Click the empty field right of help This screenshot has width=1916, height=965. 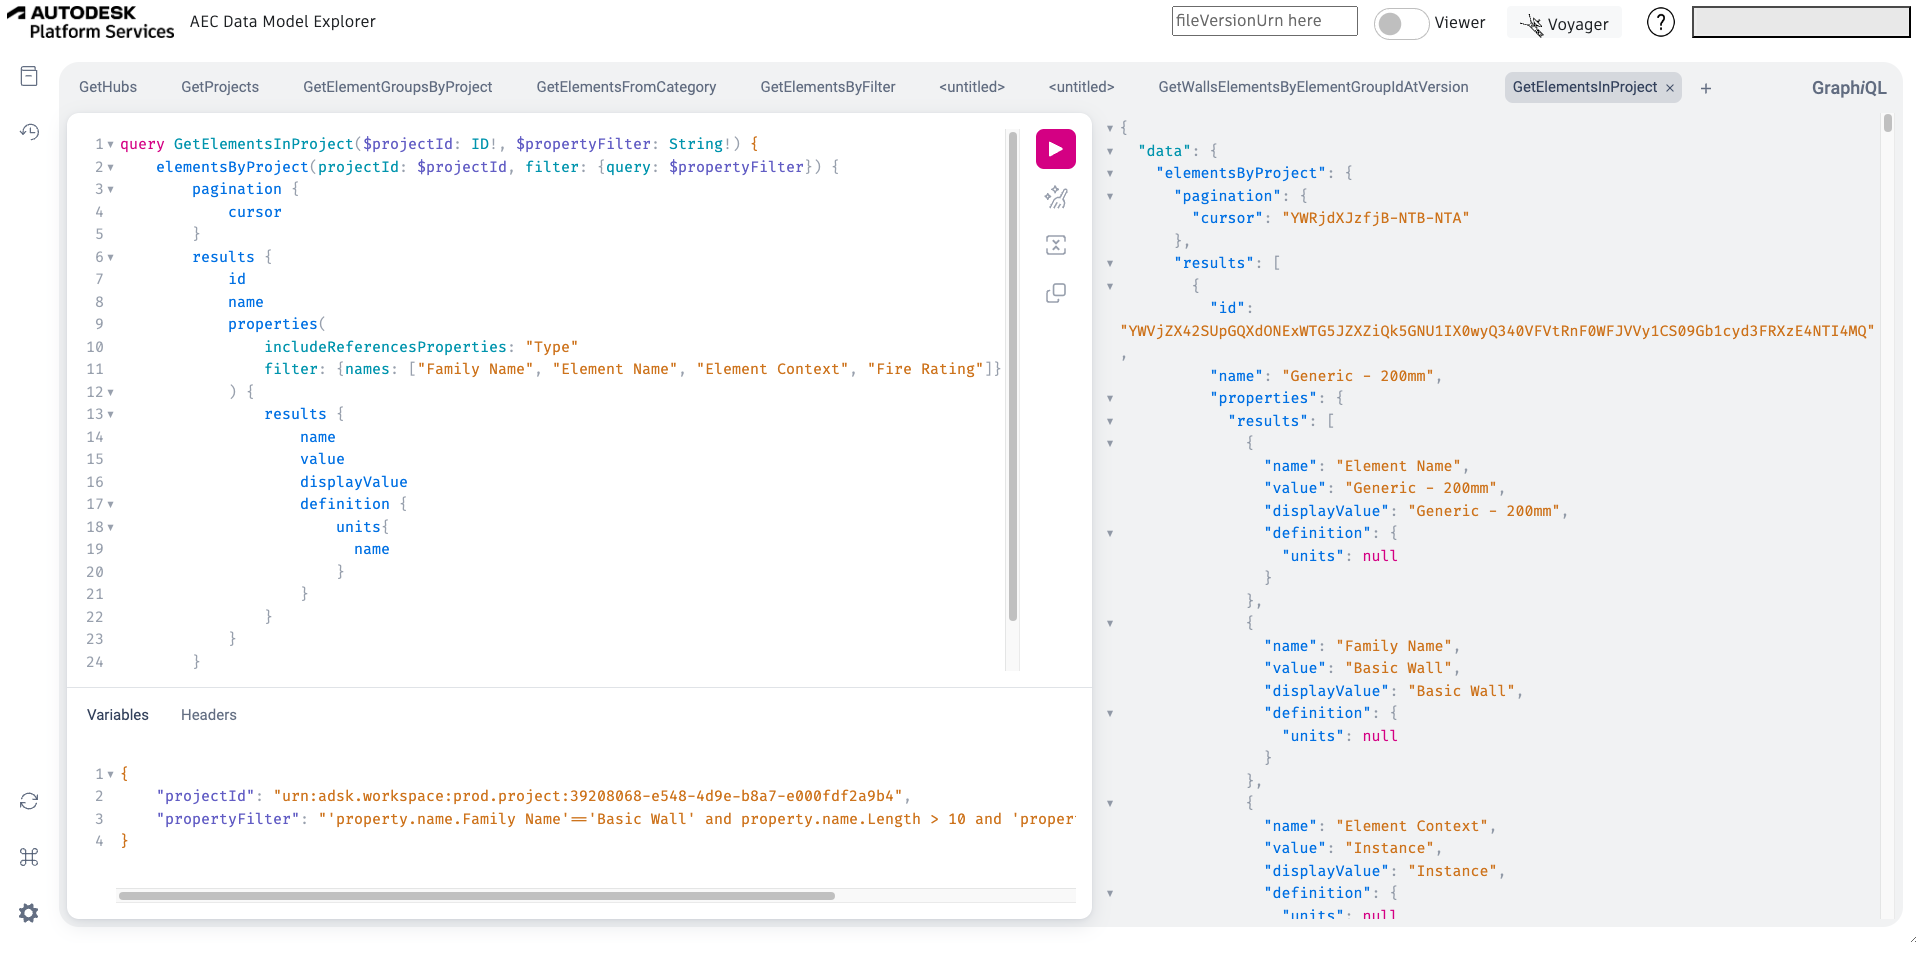[1801, 22]
